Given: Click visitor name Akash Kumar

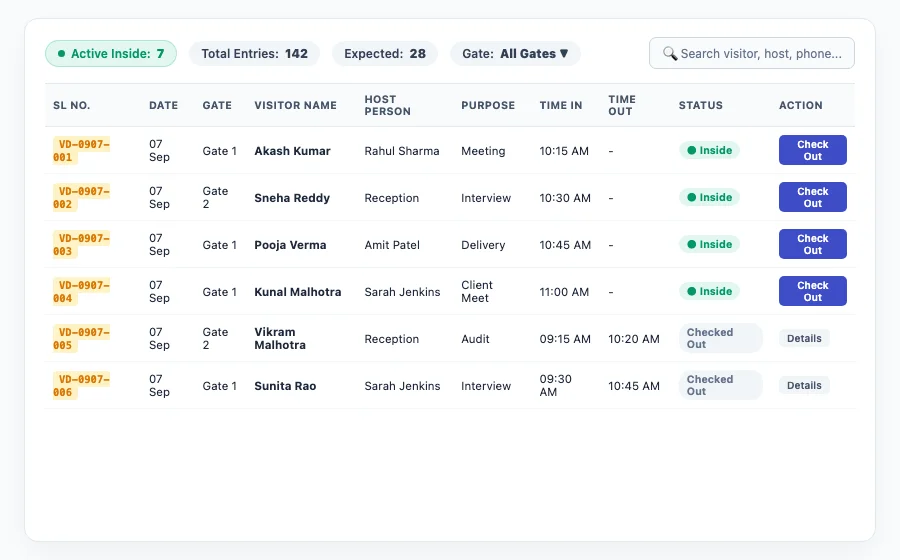Looking at the screenshot, I should tap(292, 151).
